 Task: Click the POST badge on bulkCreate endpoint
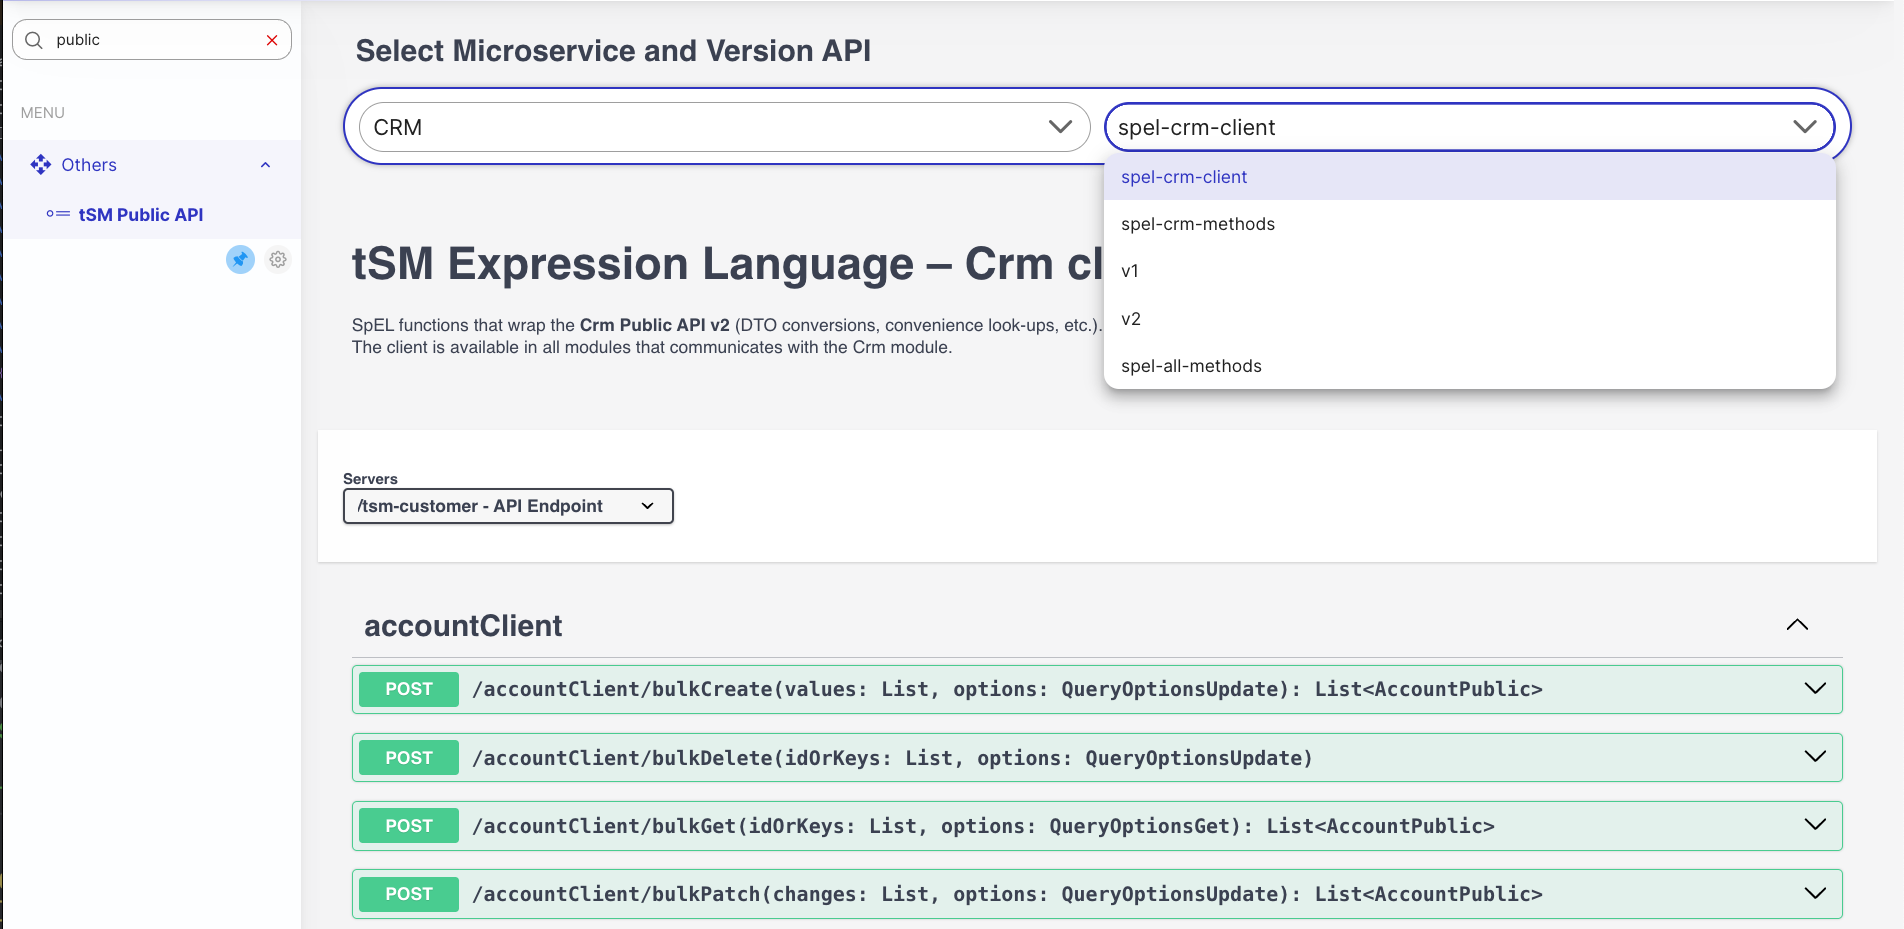pyautogui.click(x=408, y=689)
